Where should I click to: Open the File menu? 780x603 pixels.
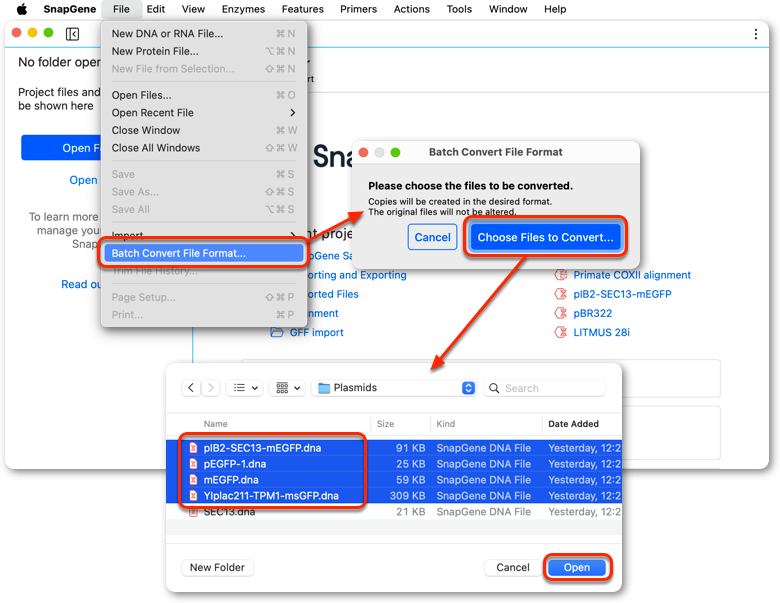pyautogui.click(x=121, y=9)
